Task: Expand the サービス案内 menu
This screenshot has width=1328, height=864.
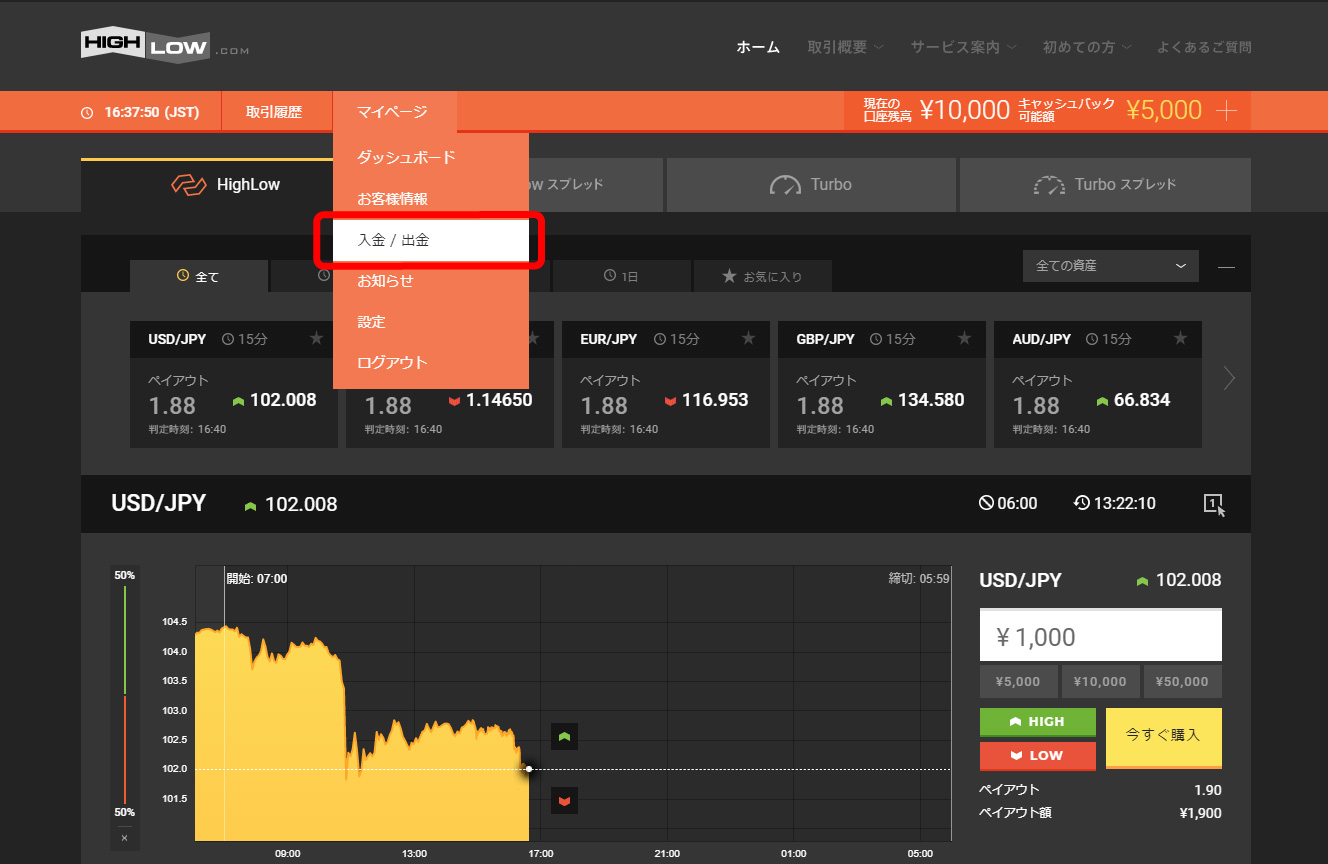Action: 964,47
